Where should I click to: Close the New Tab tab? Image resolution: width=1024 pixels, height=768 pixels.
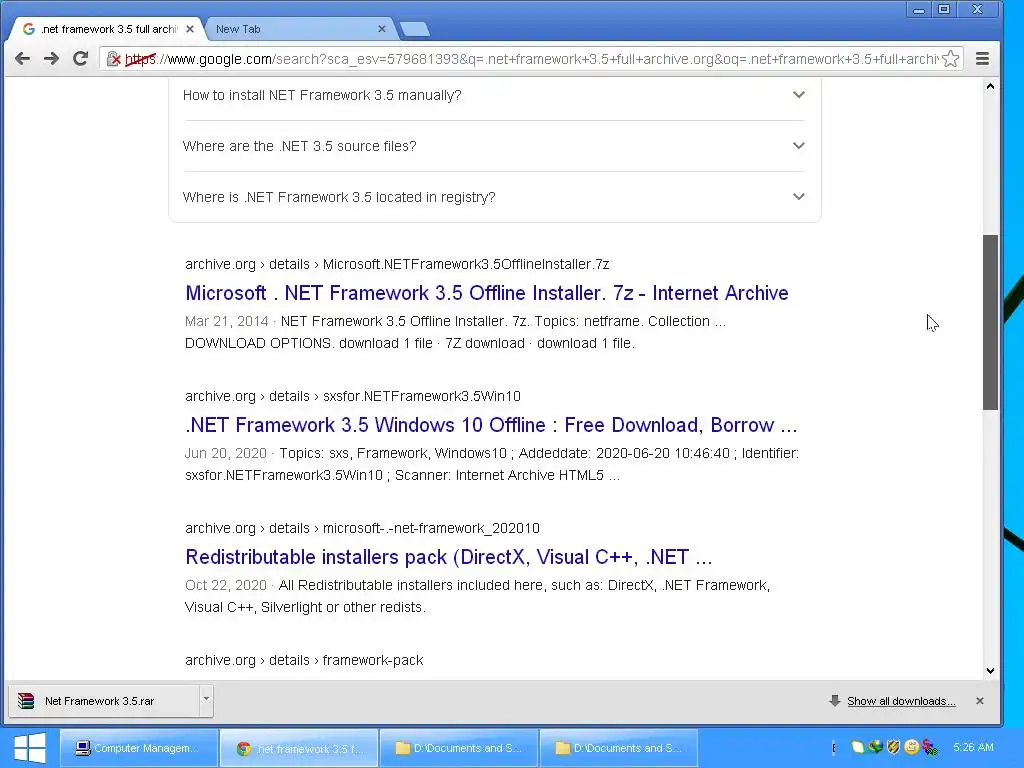pos(382,29)
